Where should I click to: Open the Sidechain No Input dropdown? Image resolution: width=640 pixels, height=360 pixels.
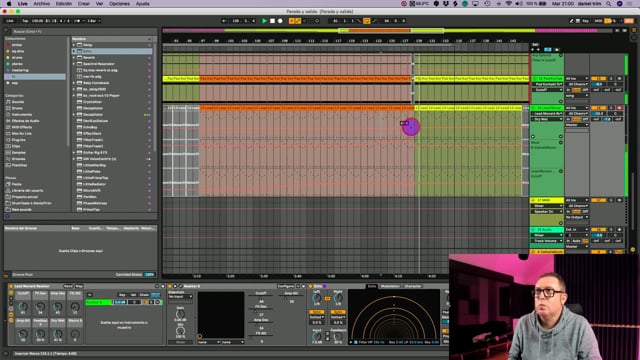coord(180,297)
